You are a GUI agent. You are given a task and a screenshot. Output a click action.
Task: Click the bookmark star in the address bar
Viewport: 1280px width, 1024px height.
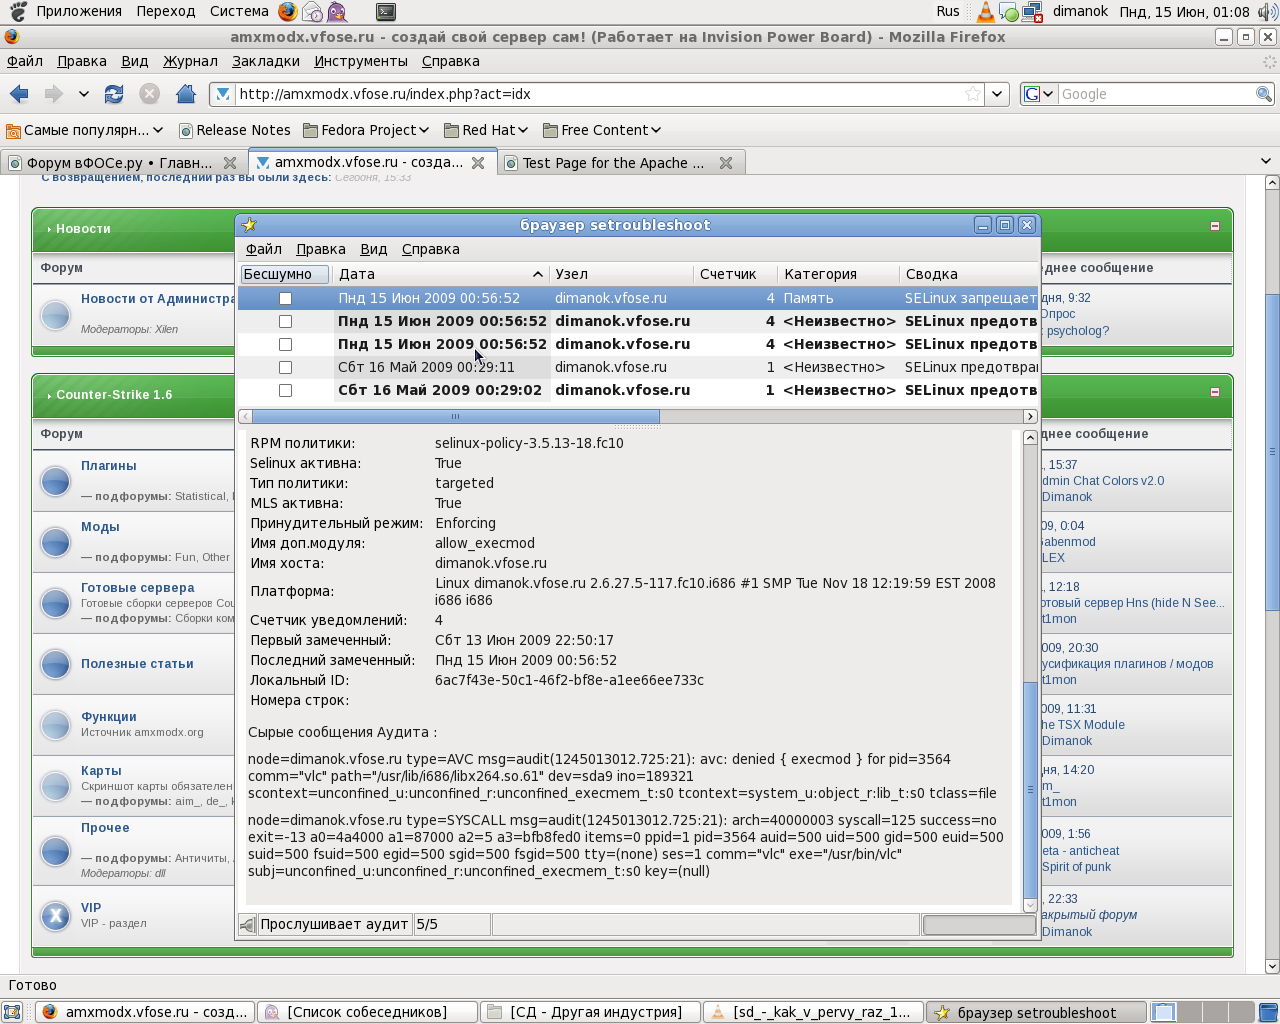(972, 94)
